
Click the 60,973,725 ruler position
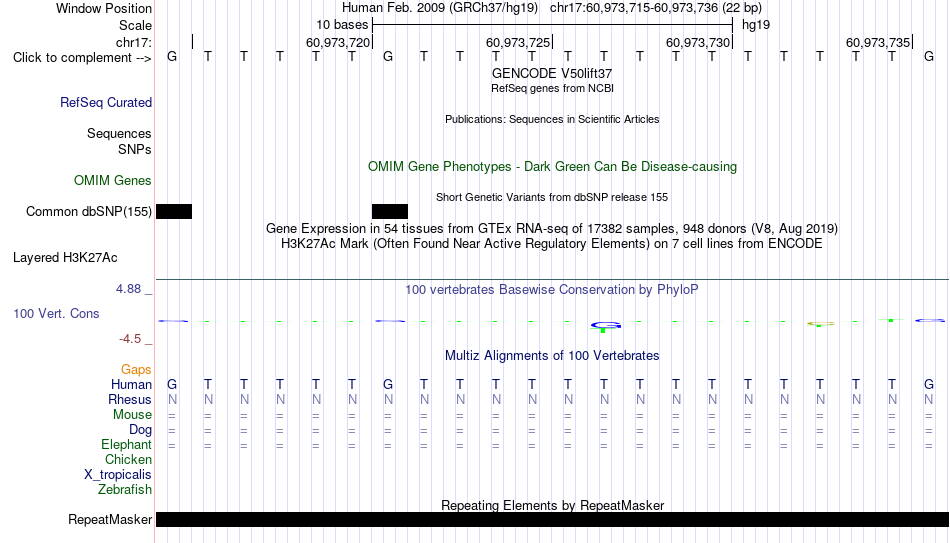pyautogui.click(x=518, y=42)
